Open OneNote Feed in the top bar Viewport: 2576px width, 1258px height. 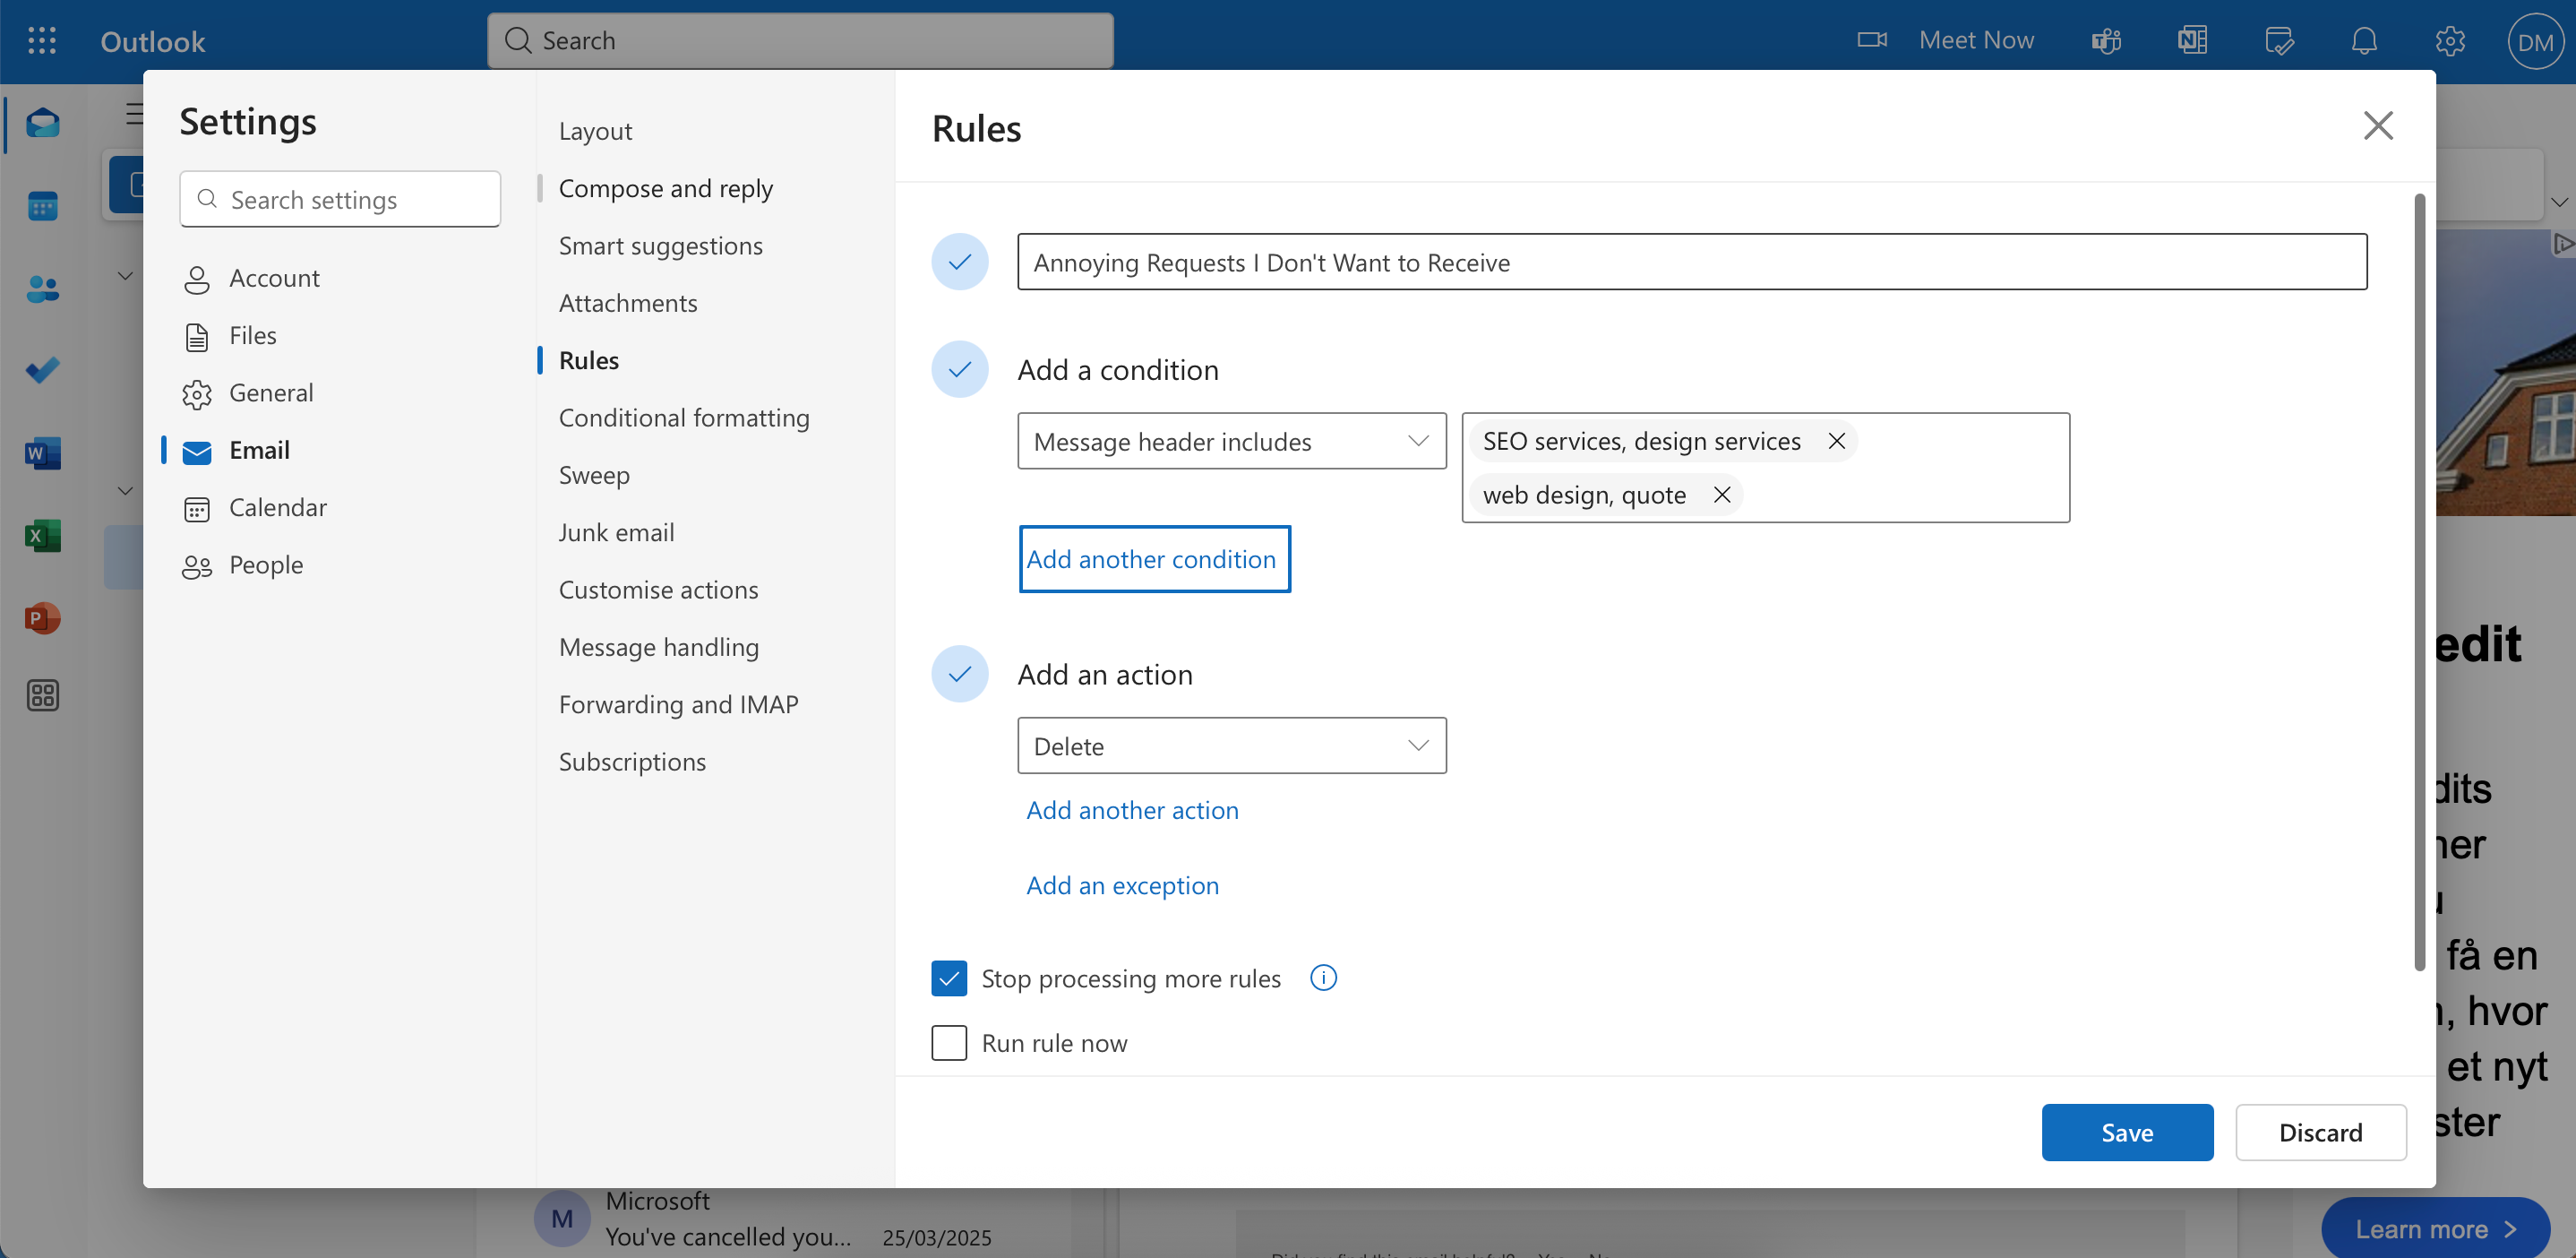click(2191, 40)
